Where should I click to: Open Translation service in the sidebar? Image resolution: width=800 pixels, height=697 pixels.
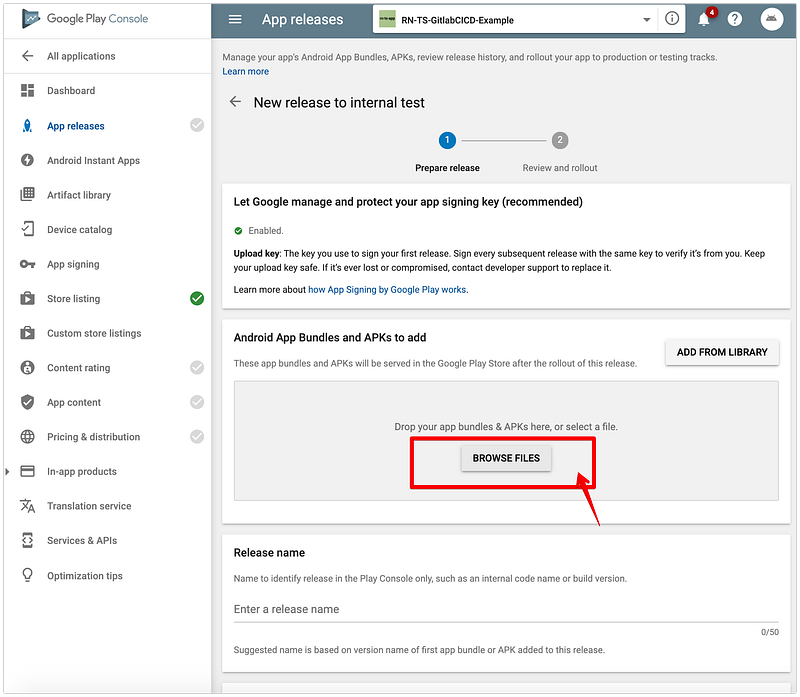[89, 506]
